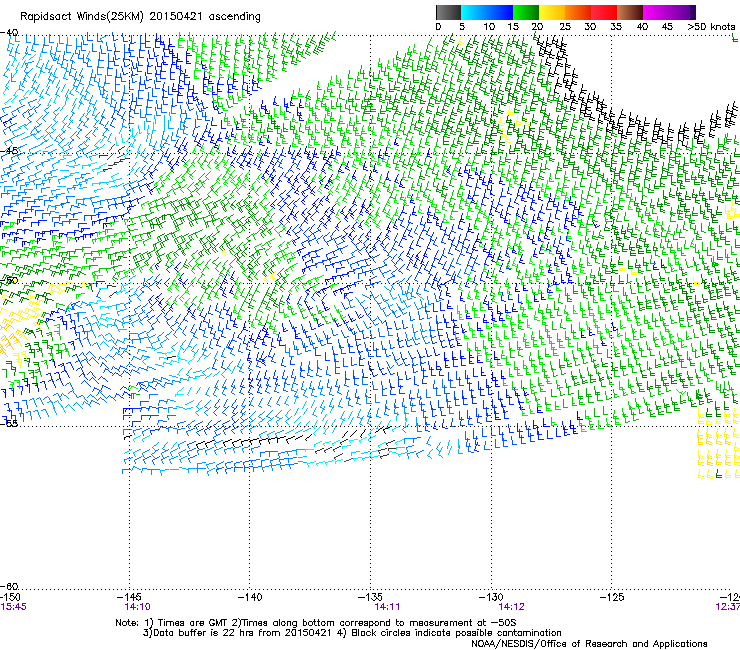Click the '>50 knots' legend label
The width and height of the screenshot is (740, 650).
click(x=711, y=27)
